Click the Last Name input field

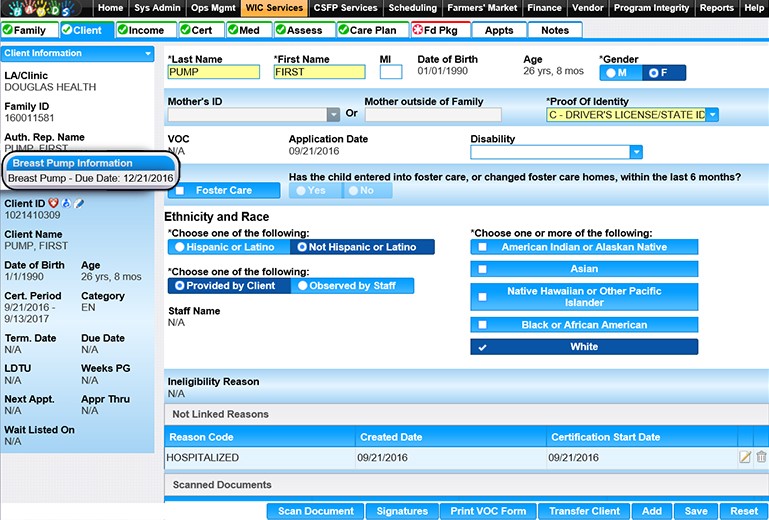tap(213, 72)
